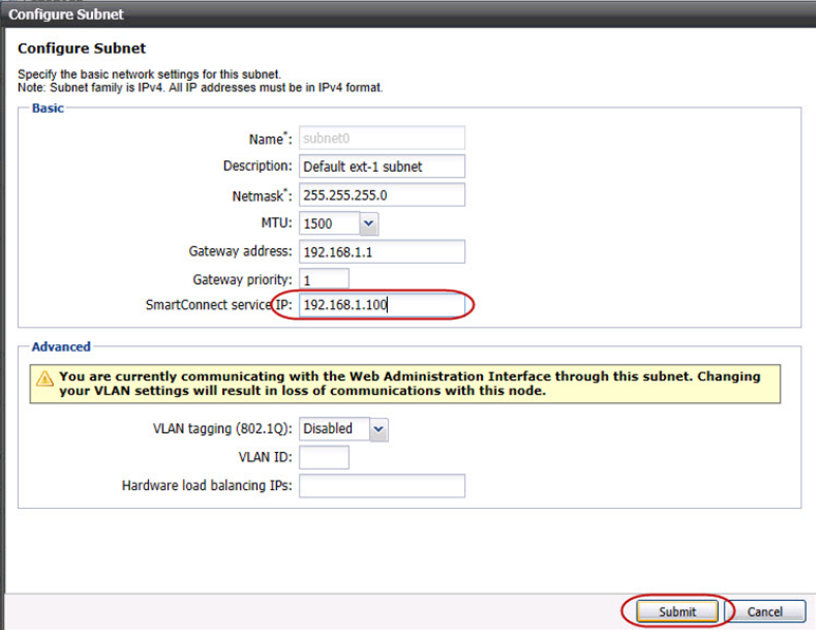Edit the Gateway address field
This screenshot has width=816, height=630.
(x=382, y=252)
